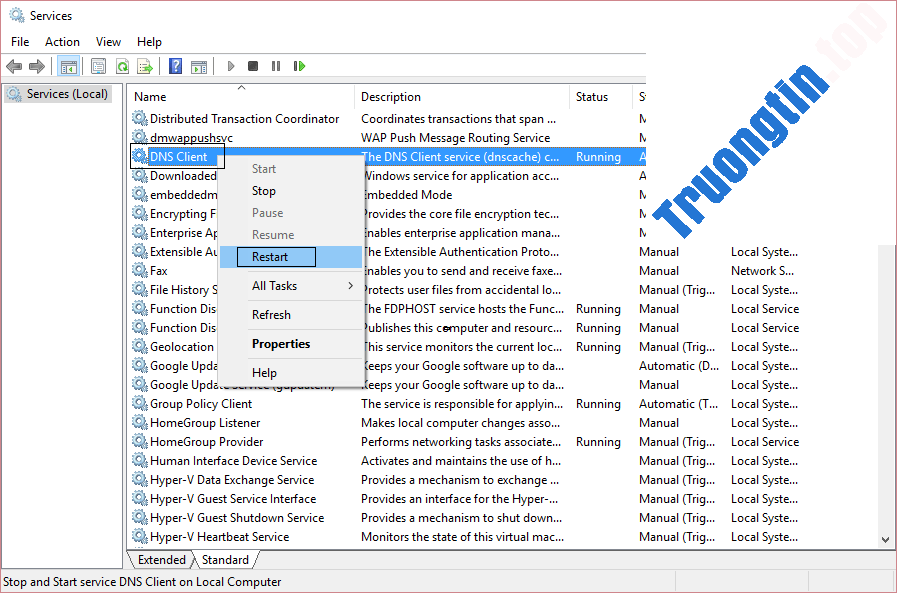The height and width of the screenshot is (593, 897).
Task: Click the Export List toolbar icon
Action: [x=145, y=66]
